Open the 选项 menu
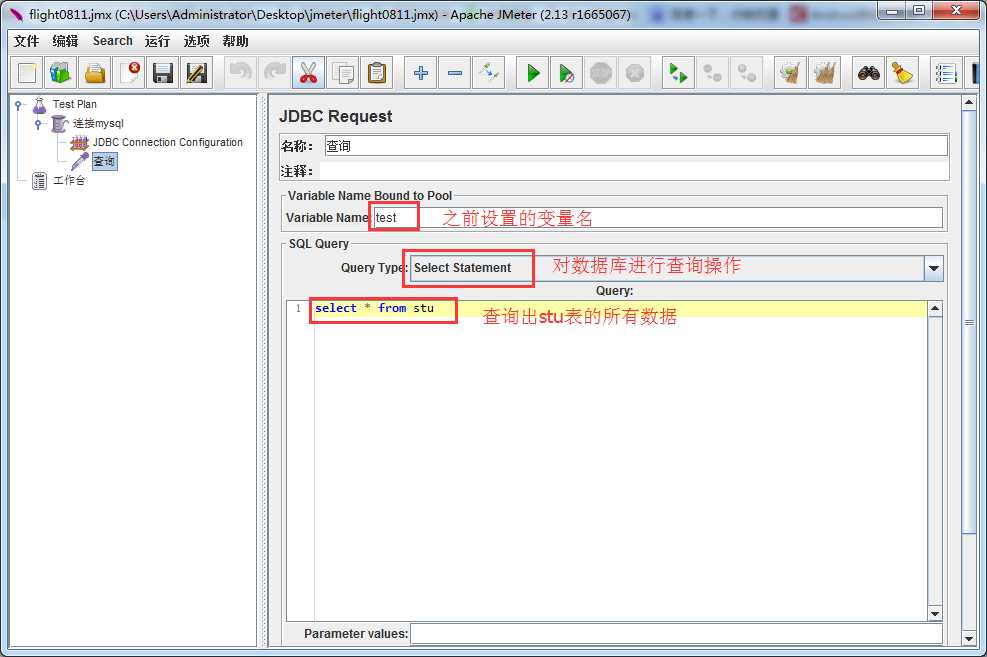The image size is (987, 657). click(196, 41)
